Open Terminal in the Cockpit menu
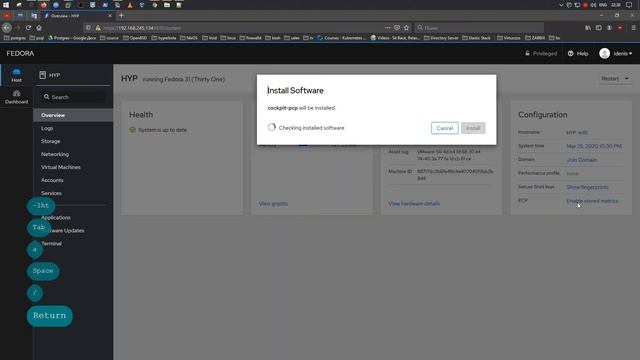 (51, 243)
